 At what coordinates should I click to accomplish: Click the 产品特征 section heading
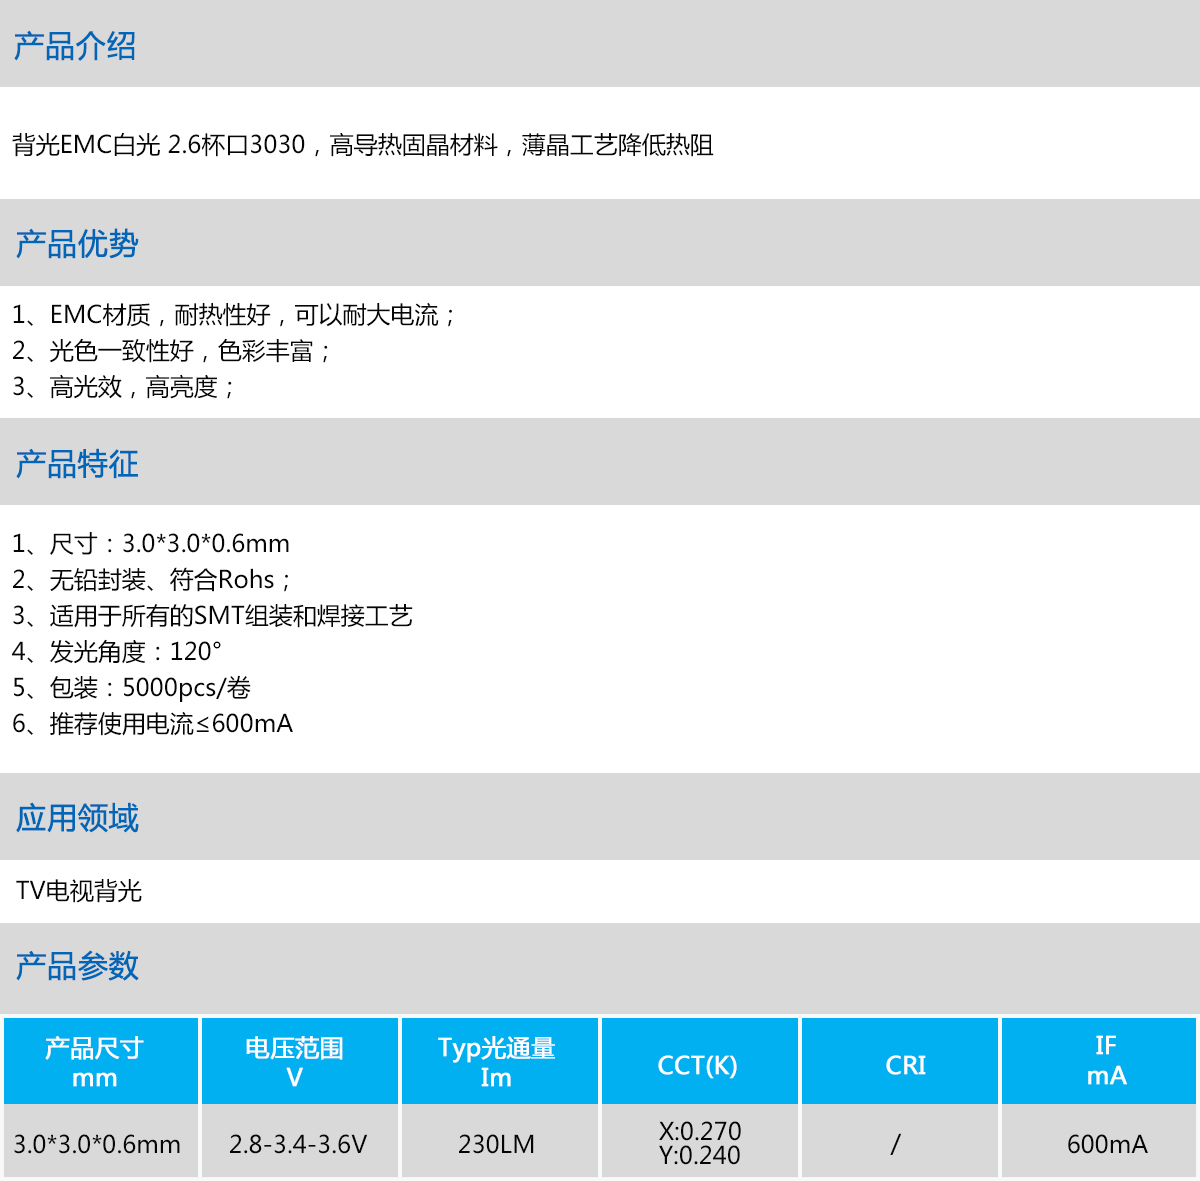click(x=77, y=464)
